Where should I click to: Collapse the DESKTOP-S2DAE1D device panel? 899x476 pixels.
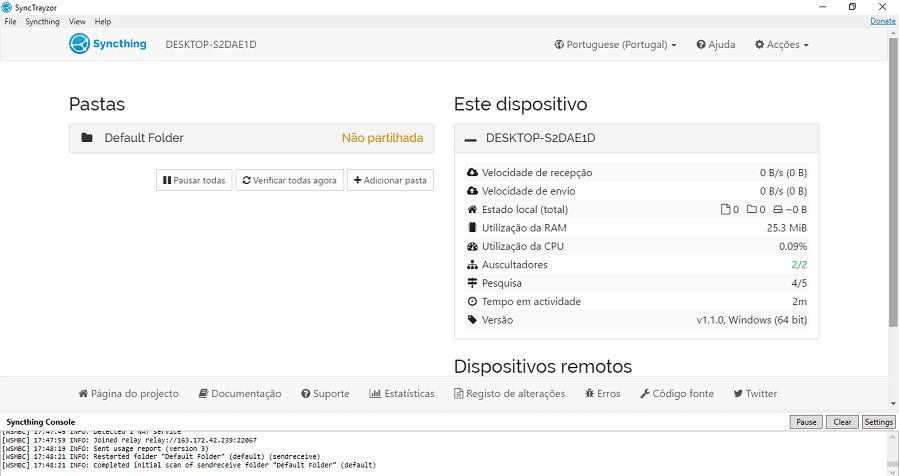tap(636, 138)
